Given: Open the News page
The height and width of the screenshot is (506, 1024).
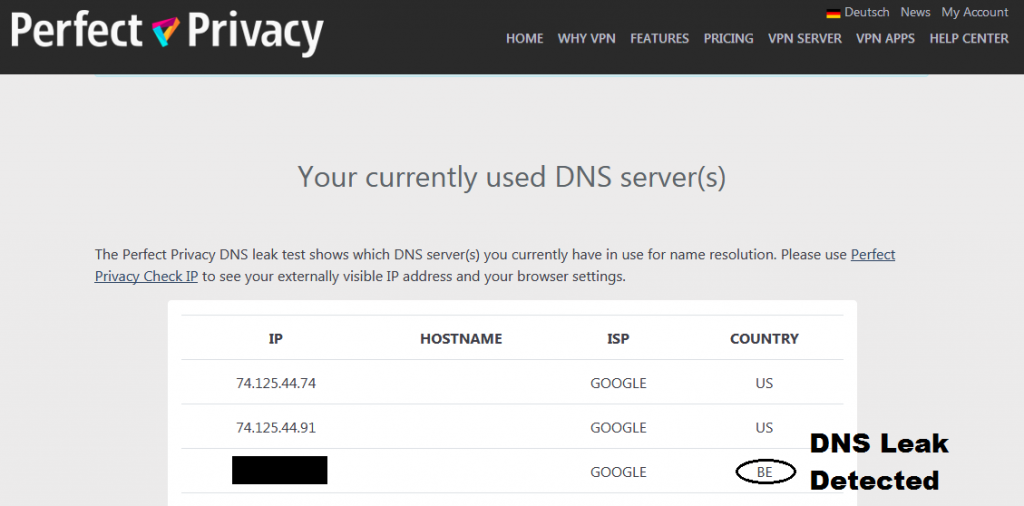Looking at the screenshot, I should [915, 12].
